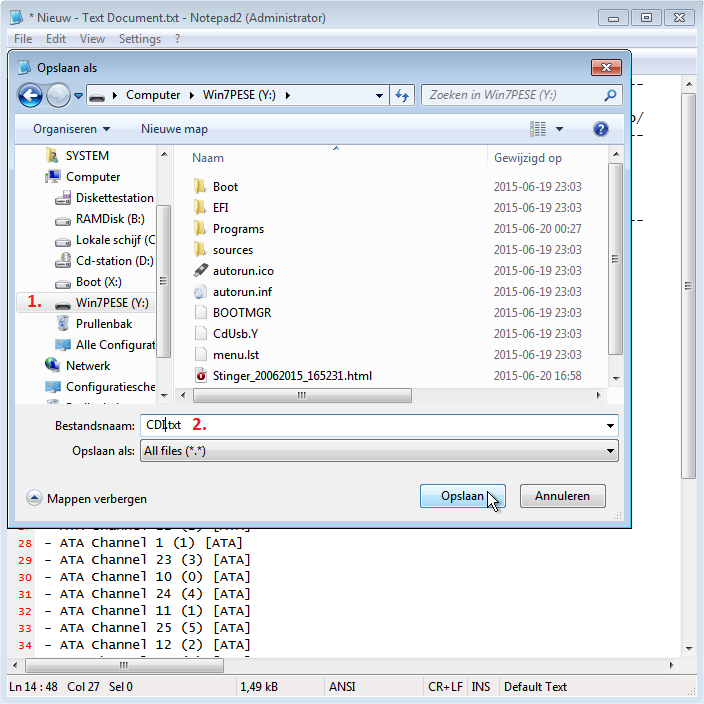The height and width of the screenshot is (704, 704).
Task: Open Notepad2 Edit menu
Action: pyautogui.click(x=56, y=39)
